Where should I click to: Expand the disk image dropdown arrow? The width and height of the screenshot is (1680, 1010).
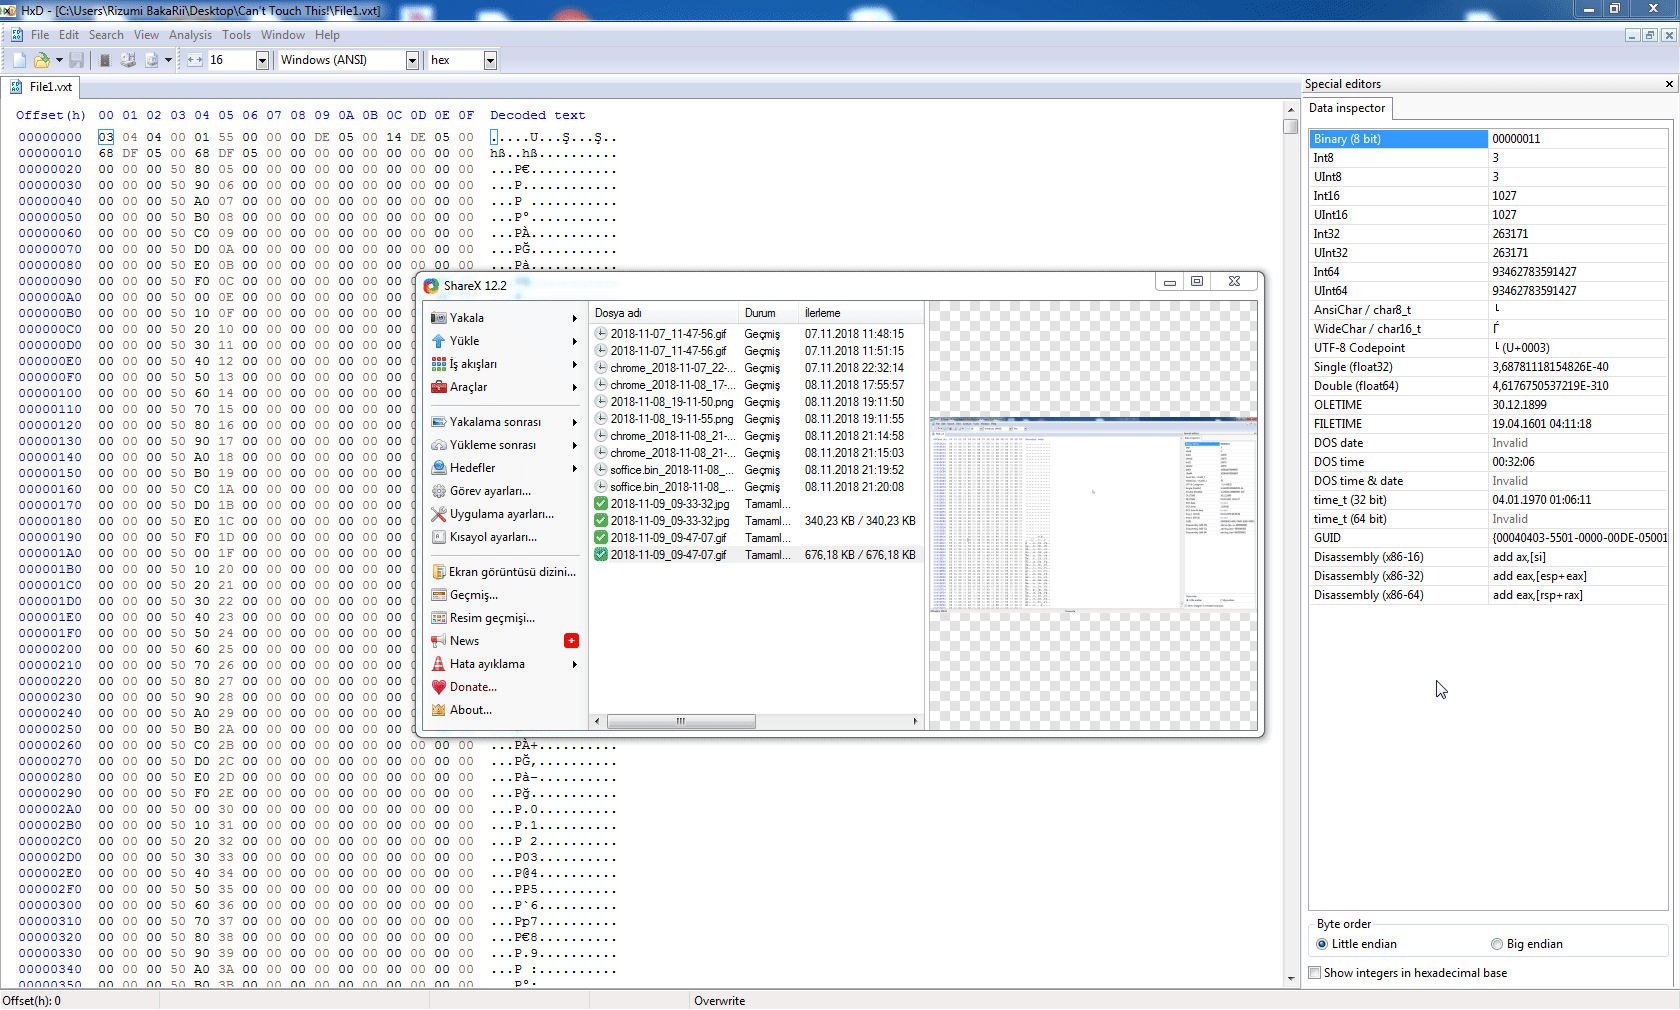168,60
